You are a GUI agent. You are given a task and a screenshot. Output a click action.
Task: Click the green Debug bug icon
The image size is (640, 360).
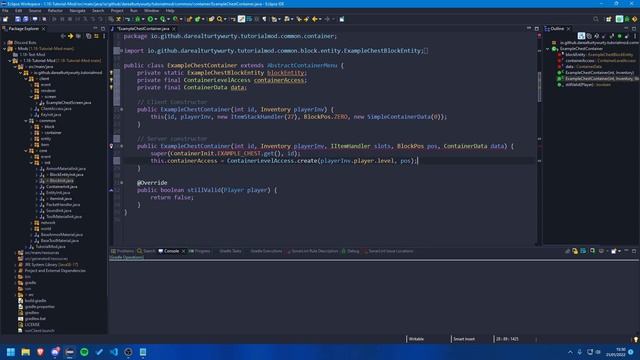click(138, 19)
